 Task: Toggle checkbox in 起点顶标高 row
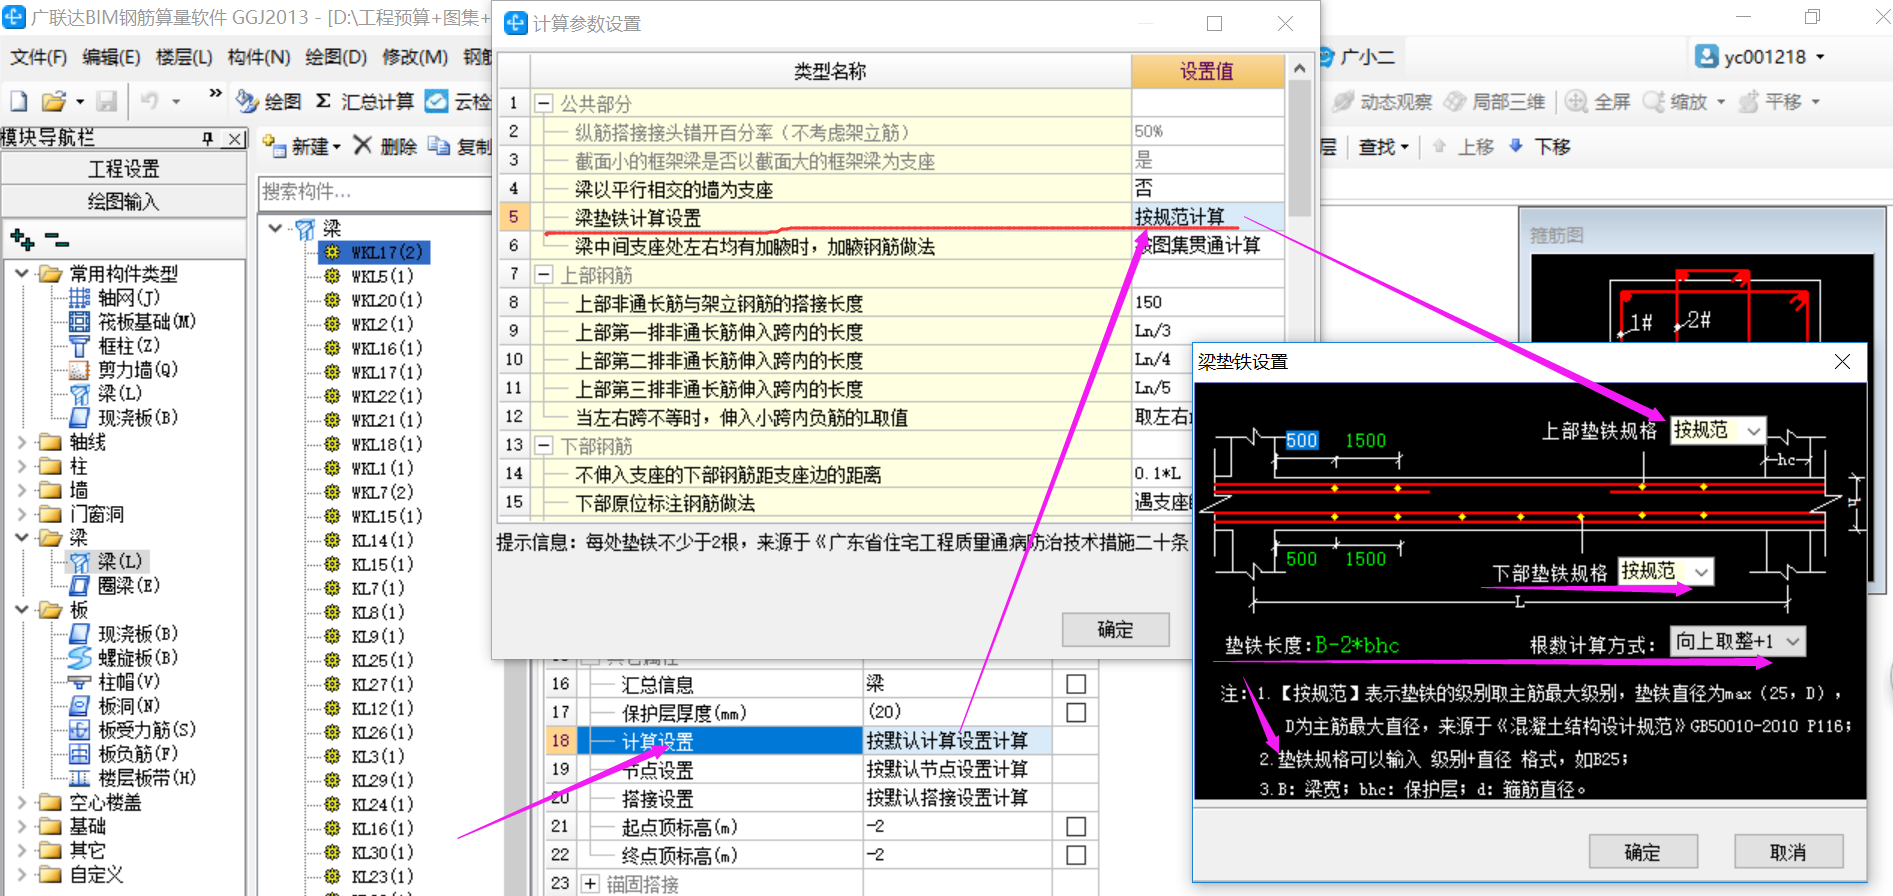(1076, 827)
